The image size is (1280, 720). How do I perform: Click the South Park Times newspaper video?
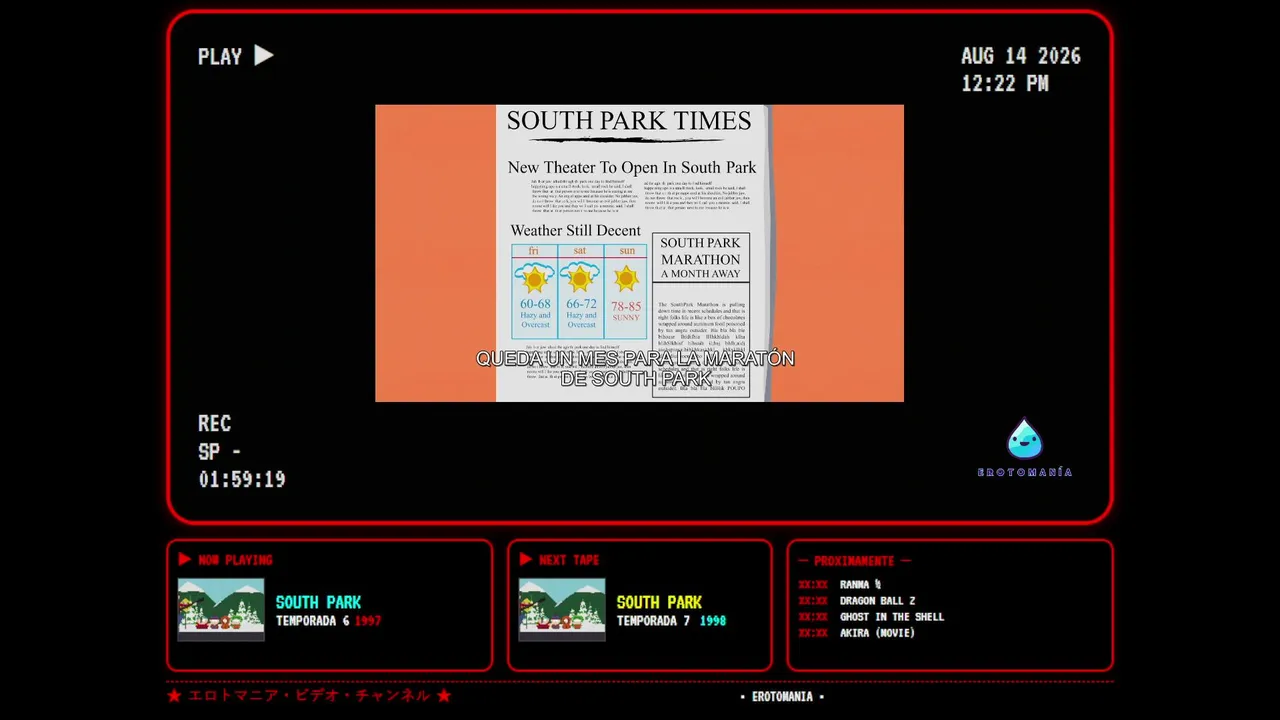click(x=639, y=253)
